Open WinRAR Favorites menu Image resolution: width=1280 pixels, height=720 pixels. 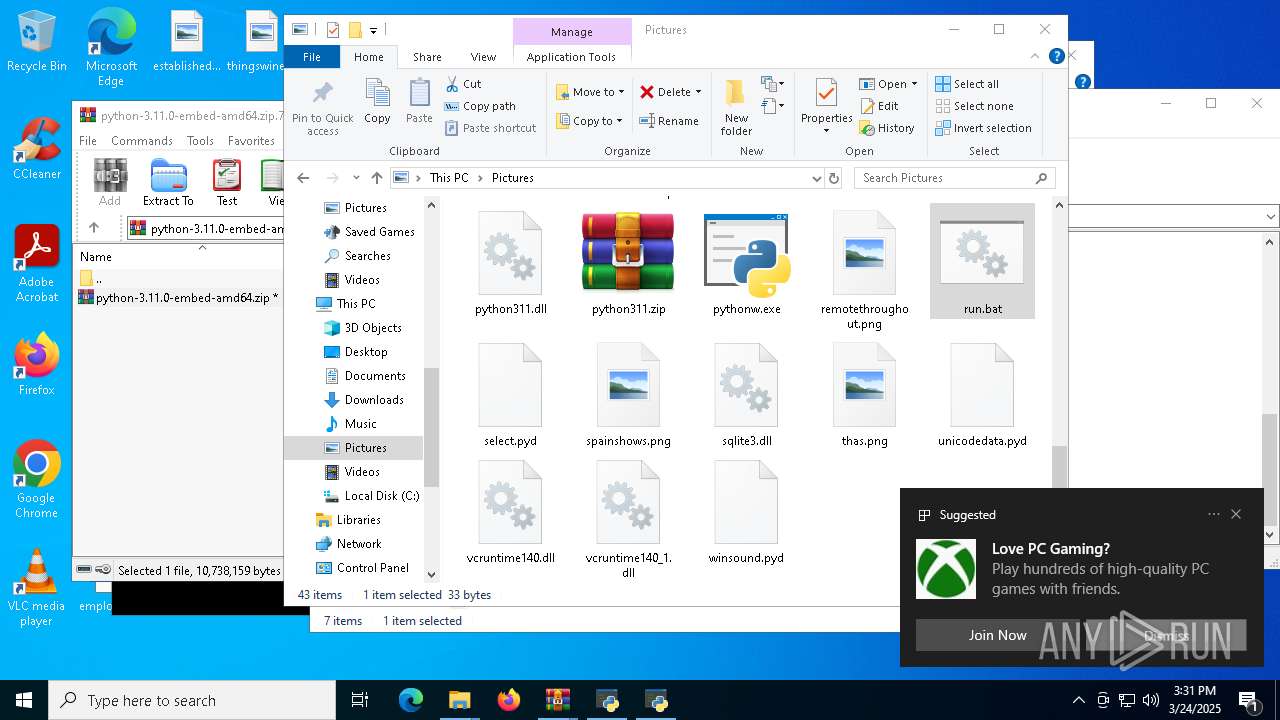[x=251, y=141]
